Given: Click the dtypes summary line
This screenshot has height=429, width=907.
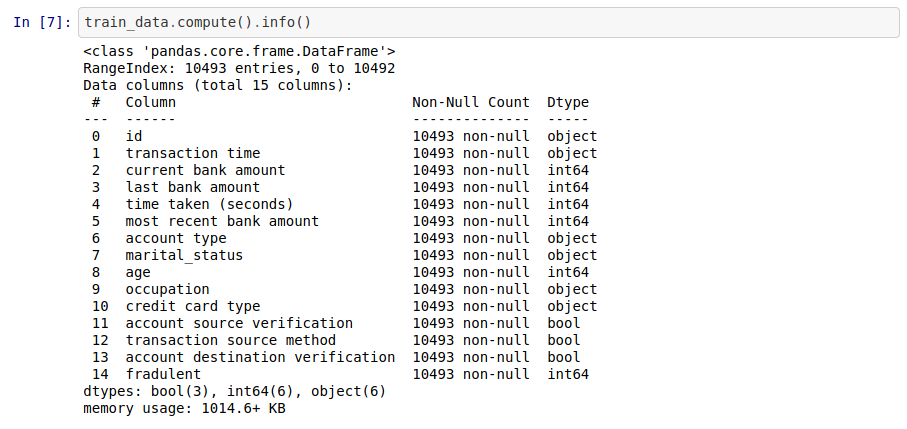Looking at the screenshot, I should [x=235, y=391].
